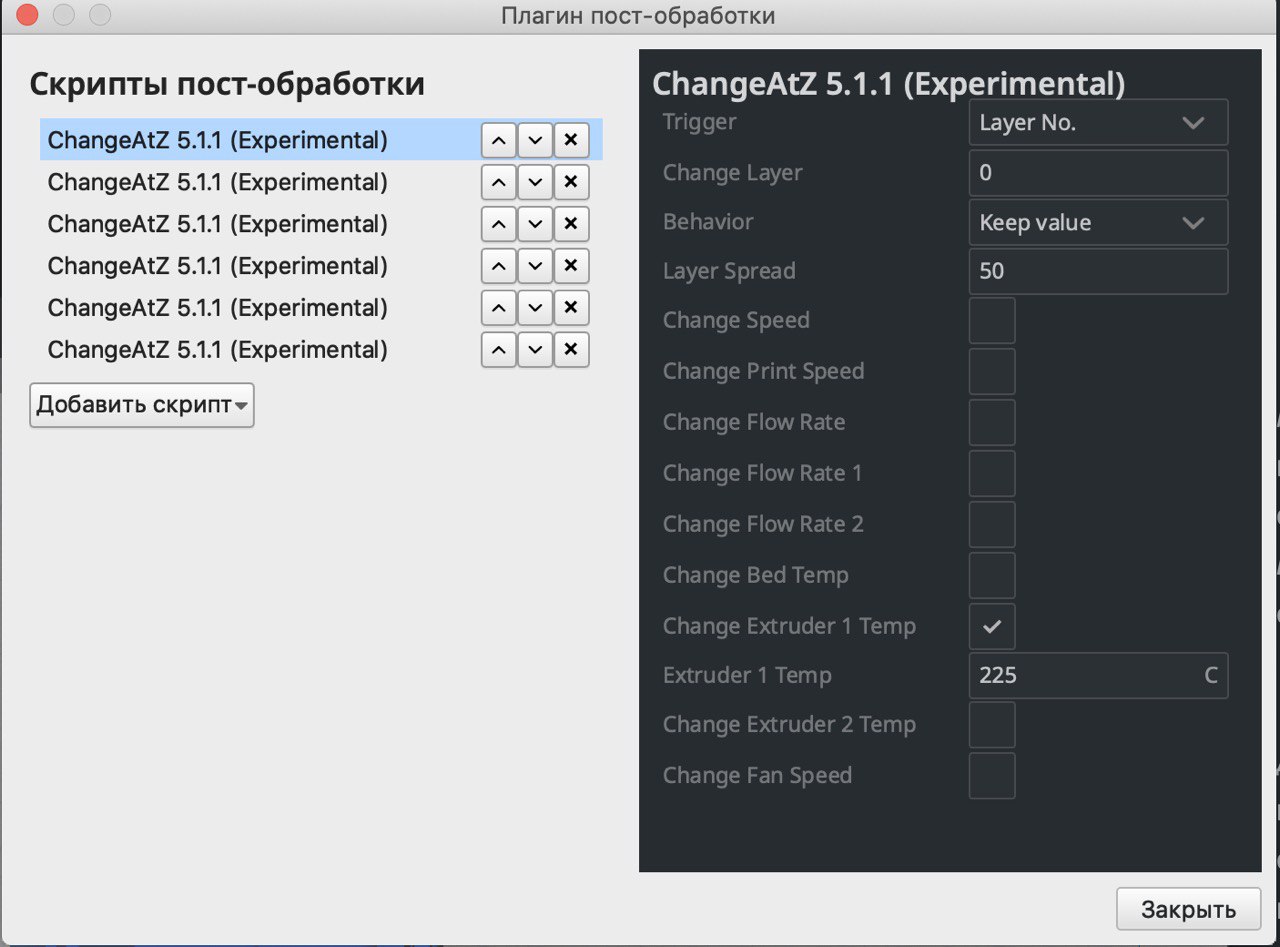Tick the Change Flow Rate 2 checkbox
1280x947 pixels.
tap(992, 525)
